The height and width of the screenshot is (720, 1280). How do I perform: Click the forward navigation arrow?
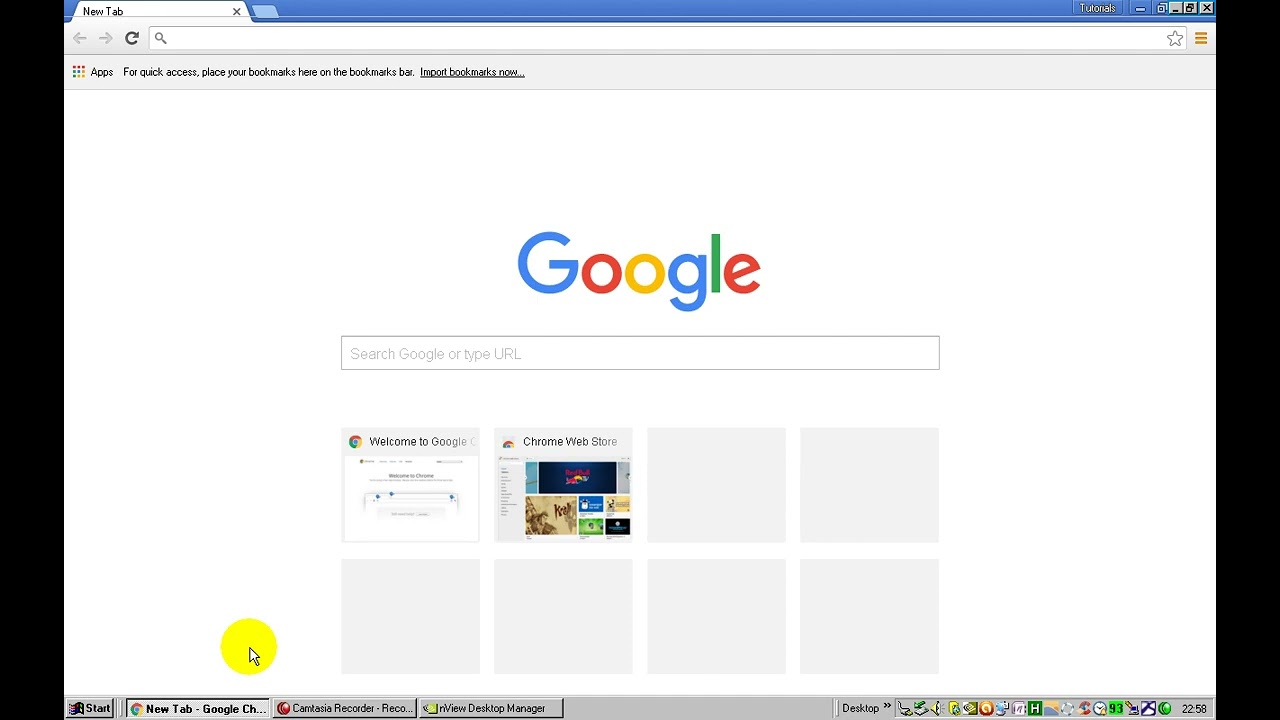pyautogui.click(x=105, y=38)
